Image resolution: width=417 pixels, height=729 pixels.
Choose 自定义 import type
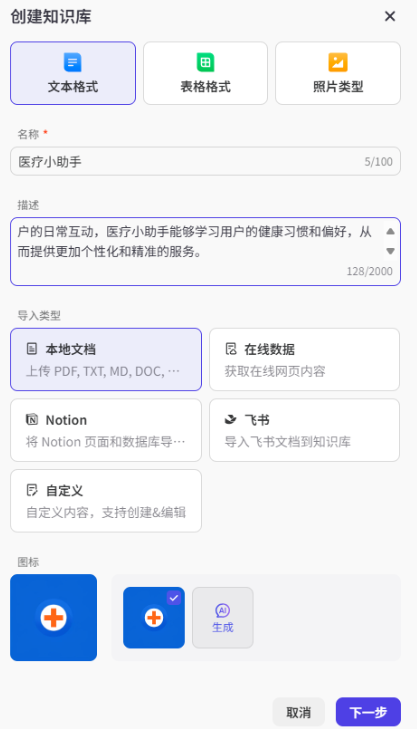pyautogui.click(x=106, y=501)
